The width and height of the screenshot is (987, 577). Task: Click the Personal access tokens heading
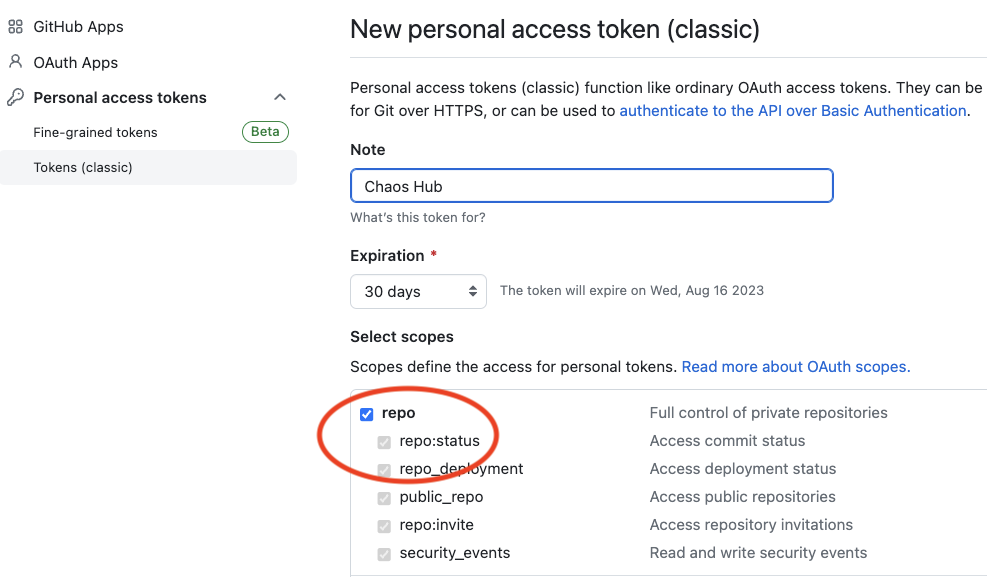[120, 98]
